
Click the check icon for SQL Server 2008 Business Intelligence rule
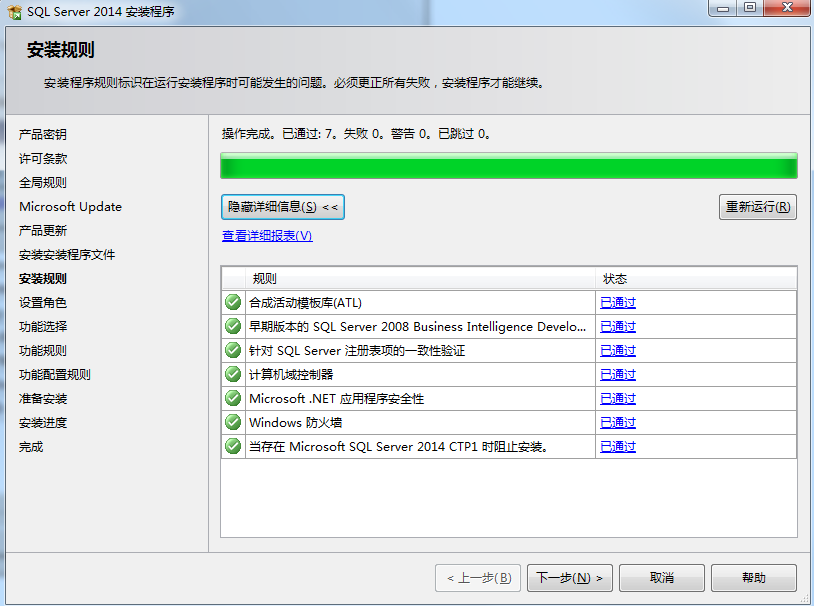233,326
